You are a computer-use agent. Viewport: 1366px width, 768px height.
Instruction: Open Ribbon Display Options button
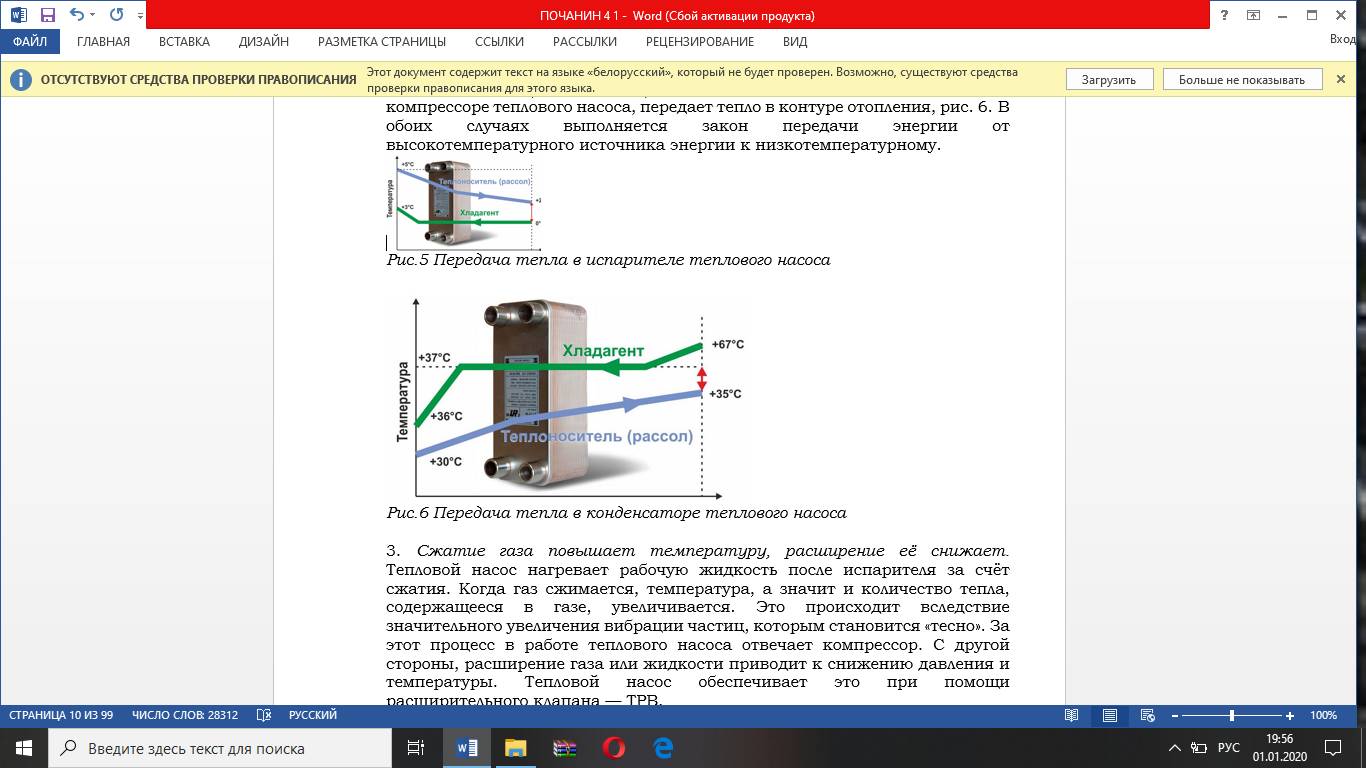tap(1253, 15)
